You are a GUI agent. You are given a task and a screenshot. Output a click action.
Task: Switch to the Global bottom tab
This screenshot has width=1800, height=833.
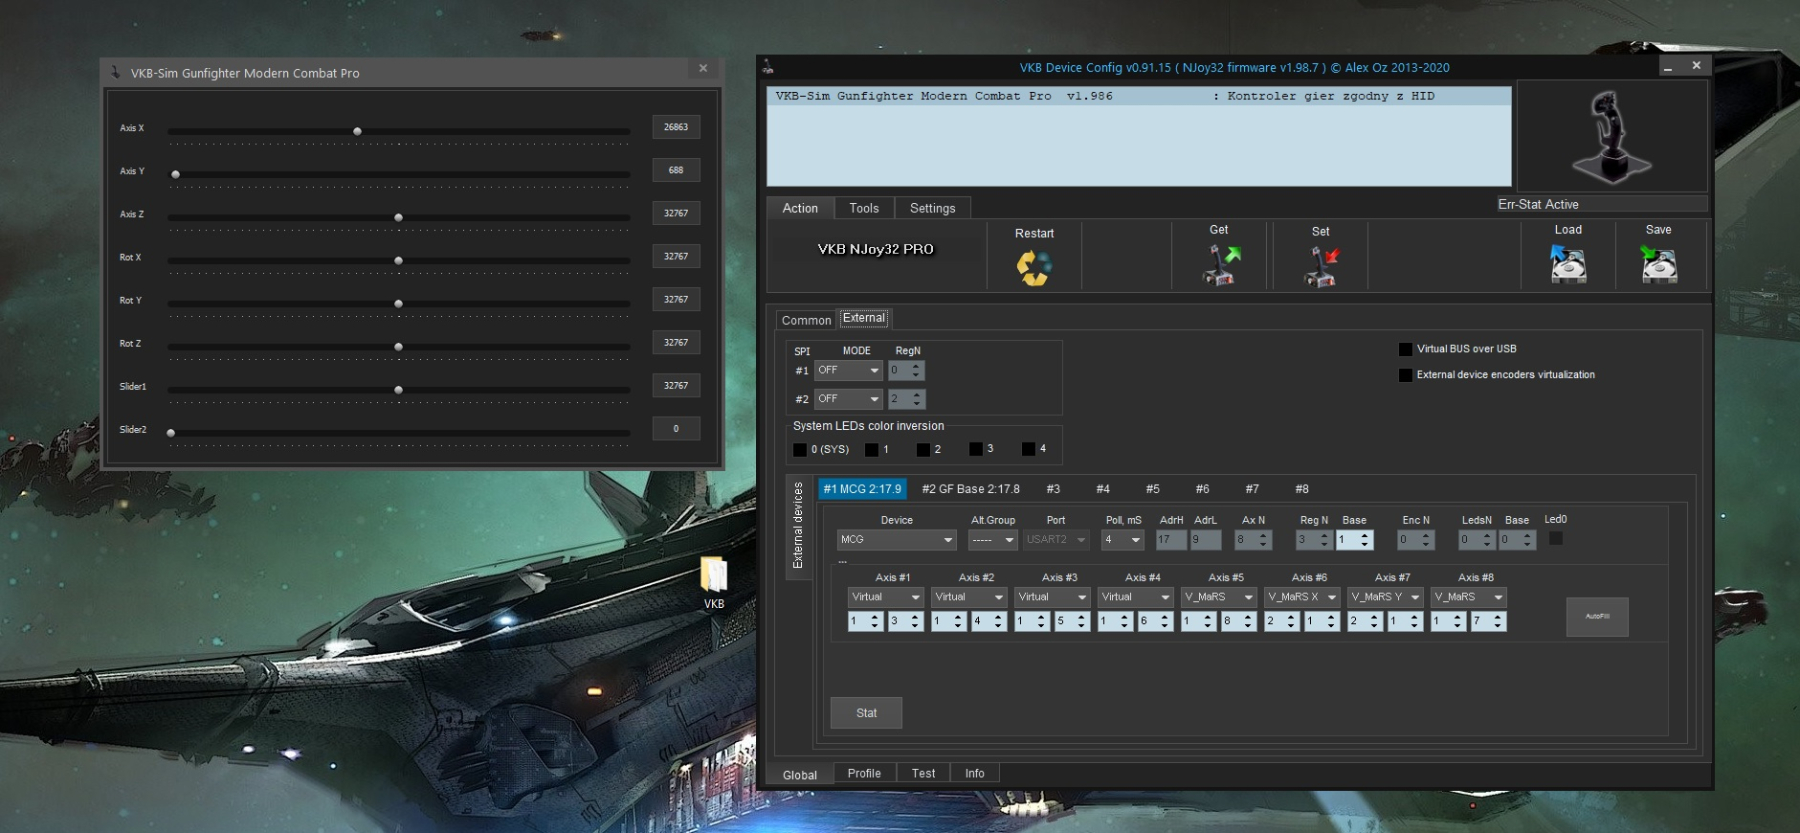point(800,775)
